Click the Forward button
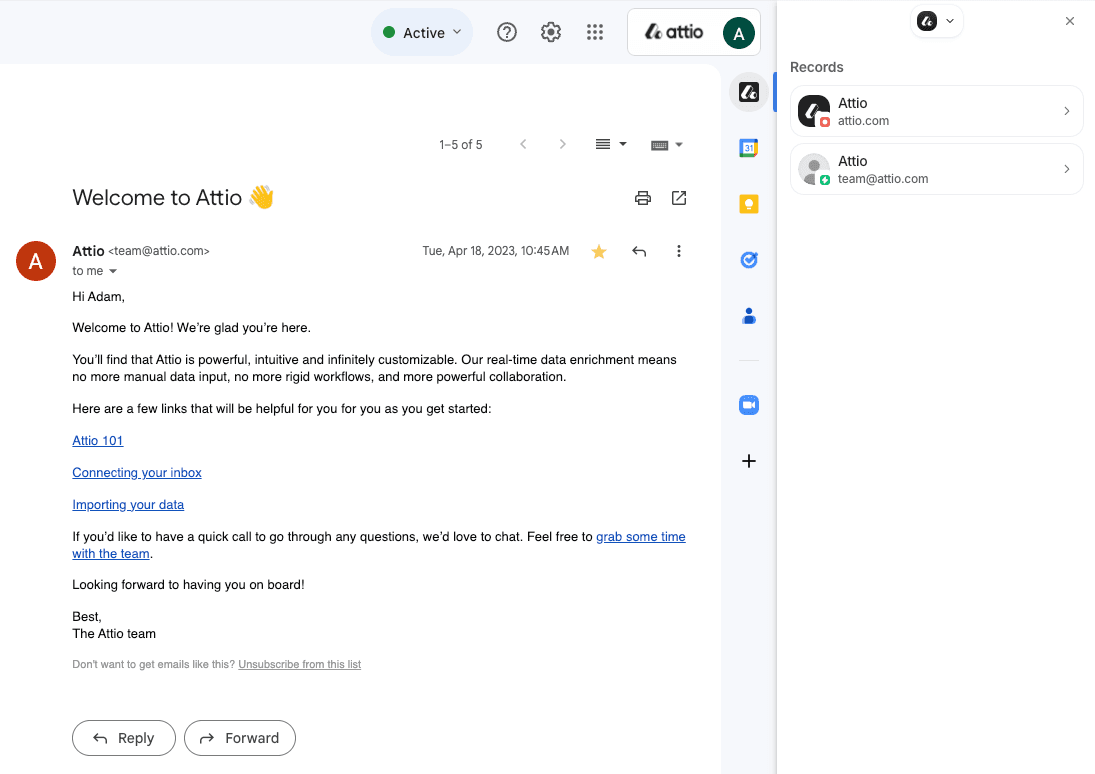Viewport: 1095px width, 774px height. [240, 738]
